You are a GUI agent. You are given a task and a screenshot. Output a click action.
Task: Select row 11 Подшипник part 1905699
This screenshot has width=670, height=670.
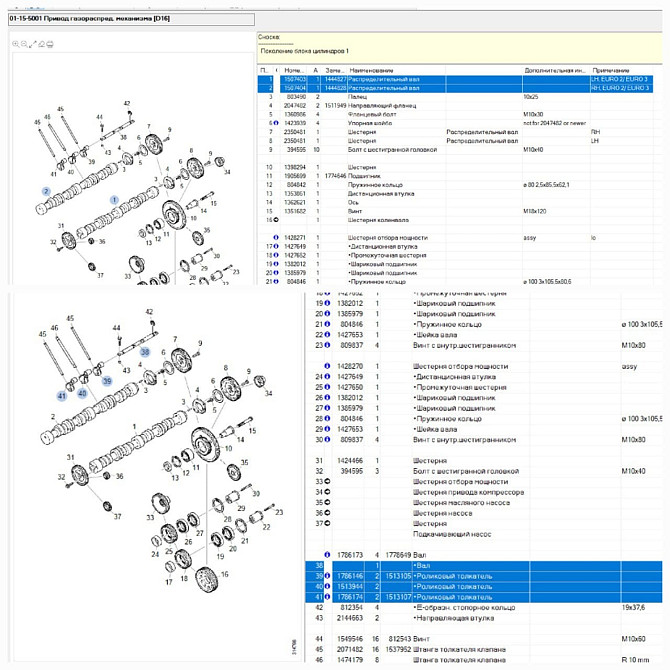click(x=455, y=176)
